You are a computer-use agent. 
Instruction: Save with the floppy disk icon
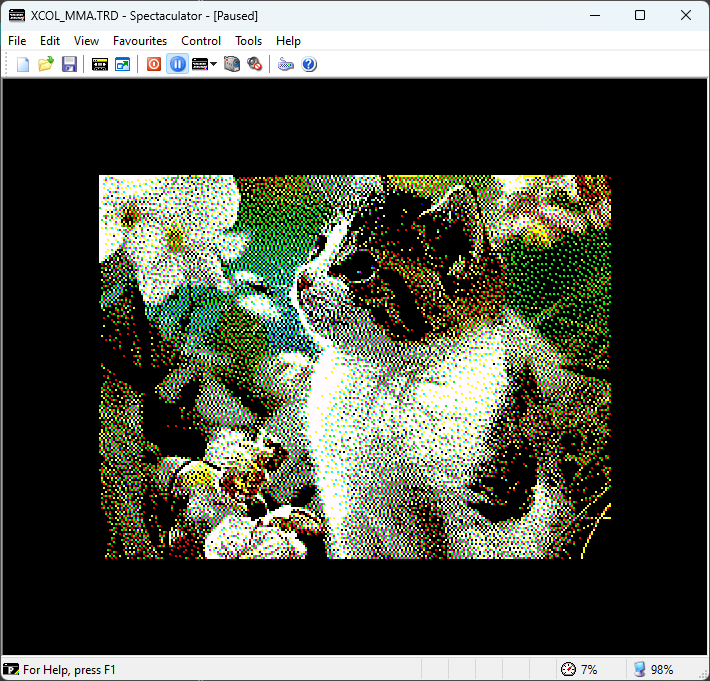pos(69,64)
